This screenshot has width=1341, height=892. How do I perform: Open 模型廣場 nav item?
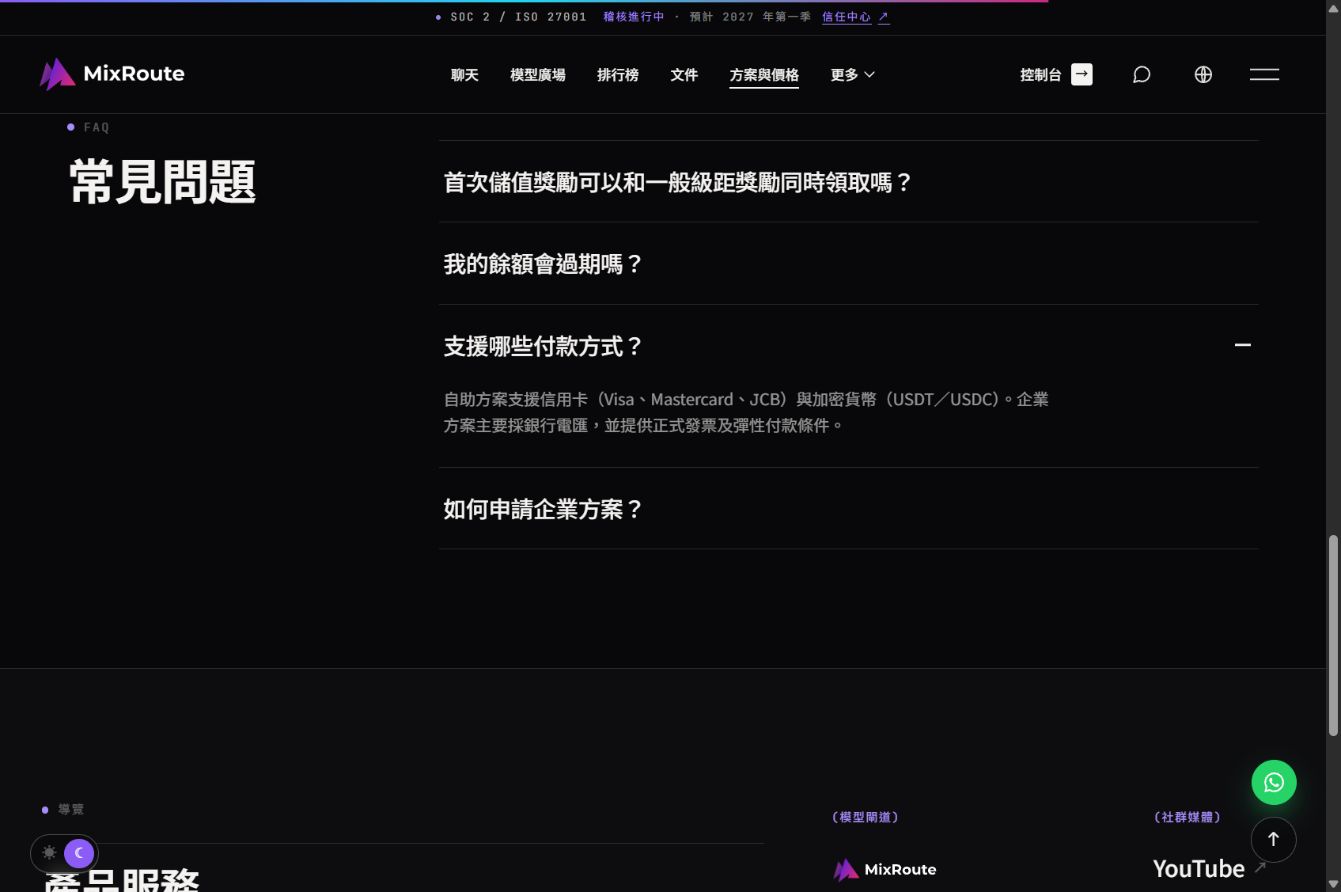click(x=538, y=75)
